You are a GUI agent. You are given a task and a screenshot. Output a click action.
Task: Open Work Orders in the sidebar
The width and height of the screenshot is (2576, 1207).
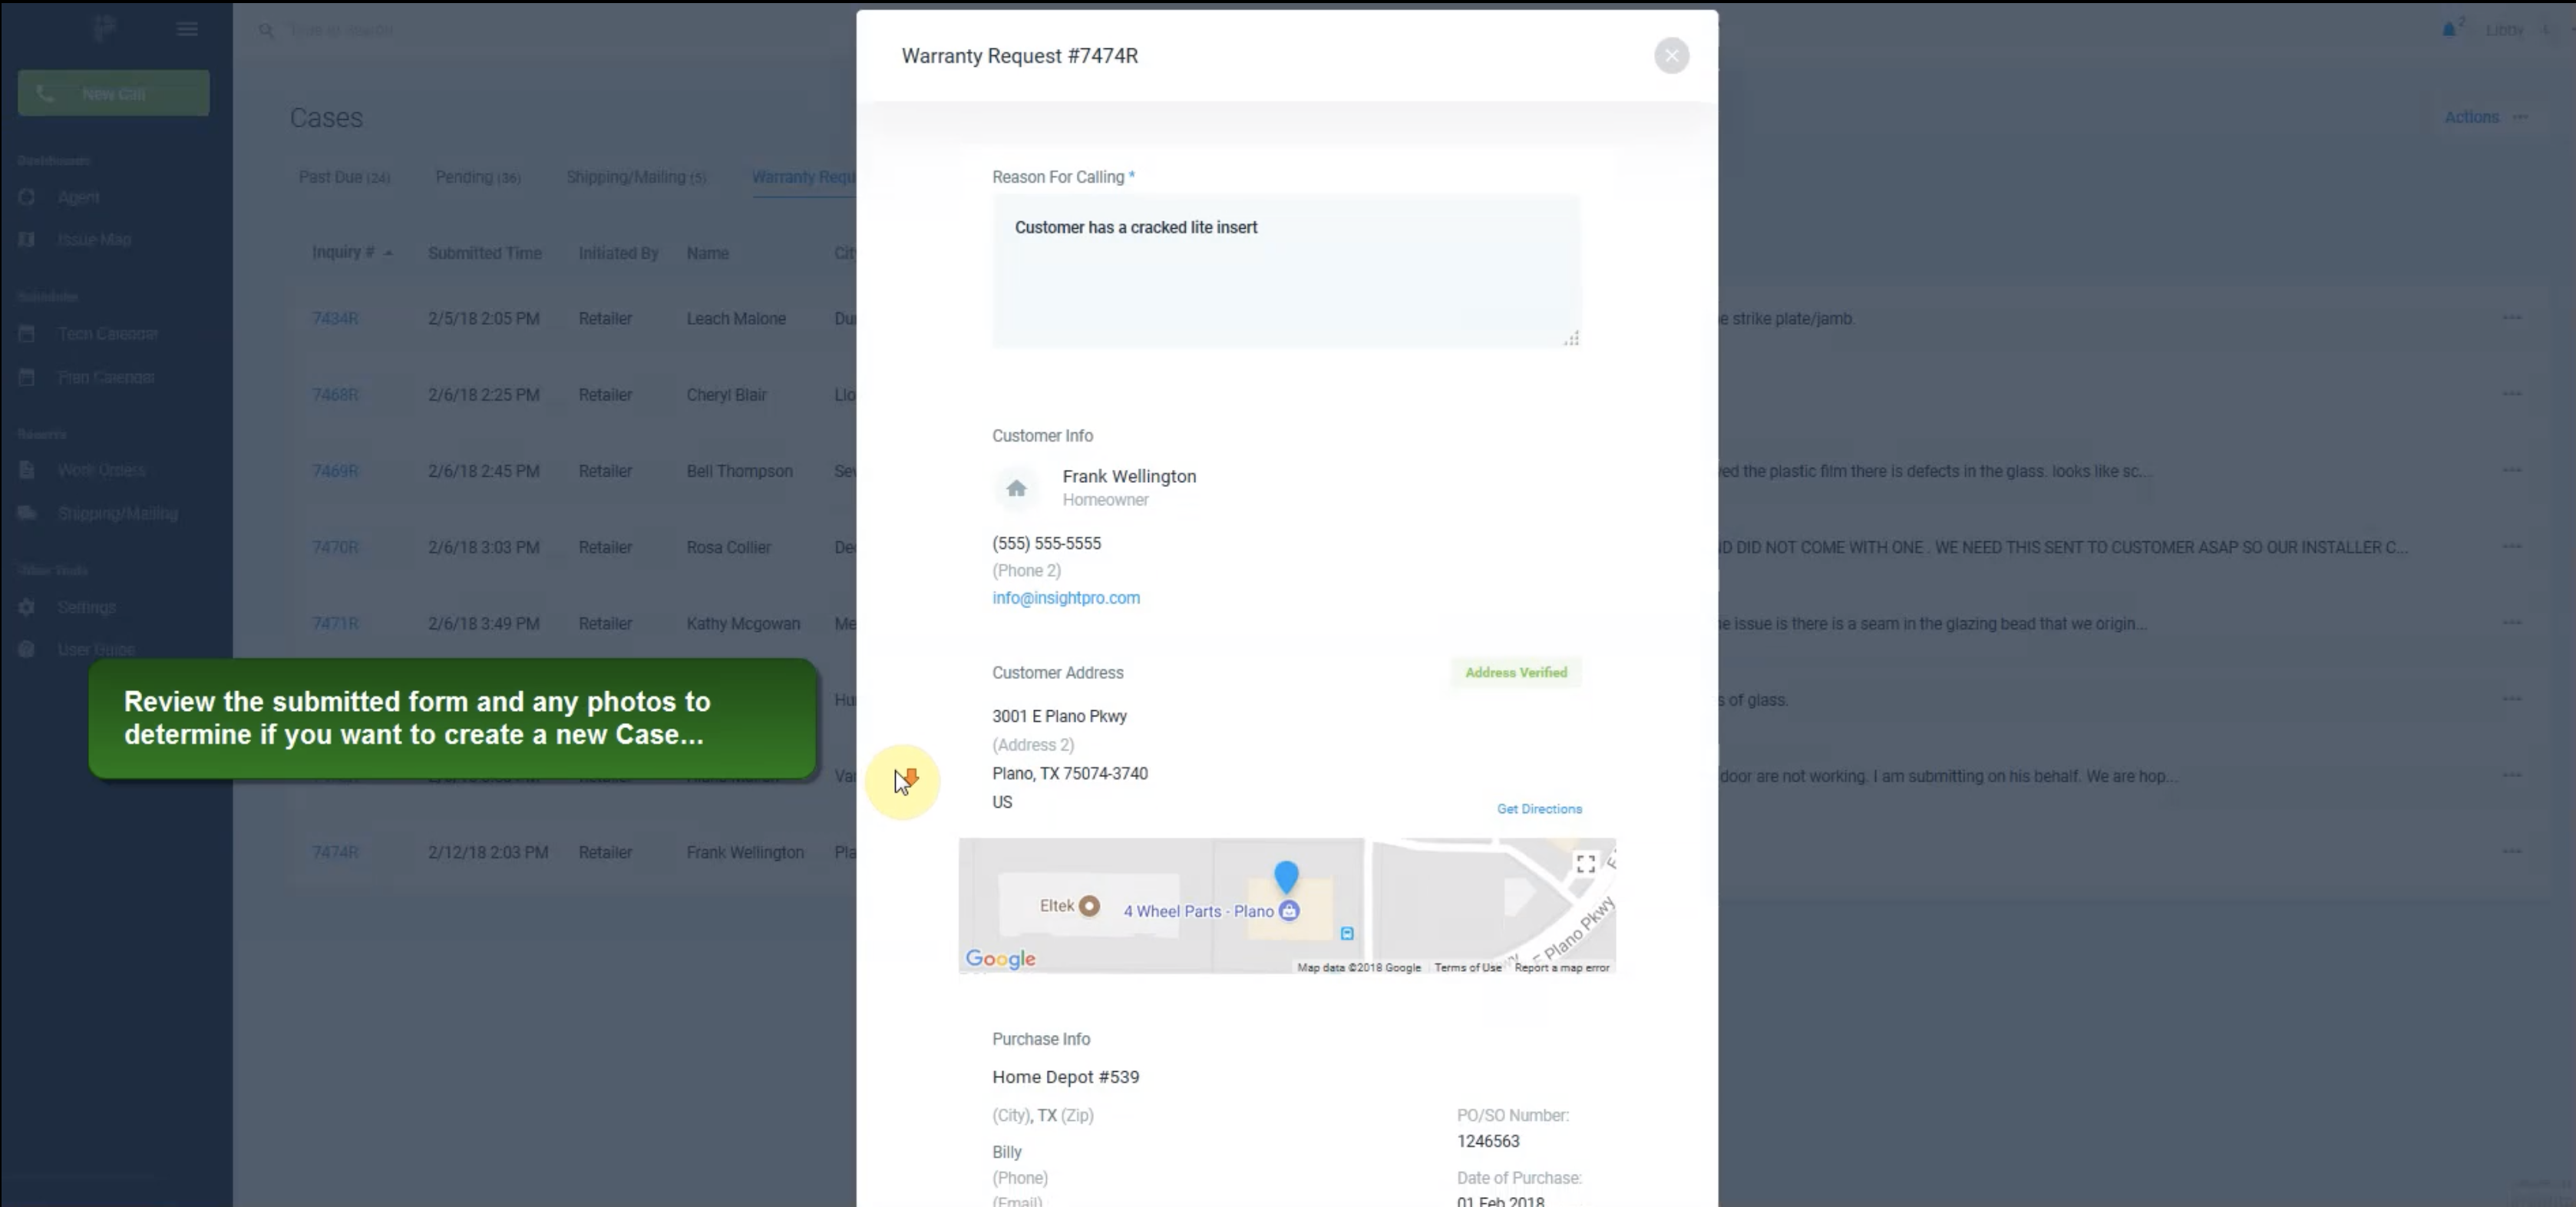[101, 470]
